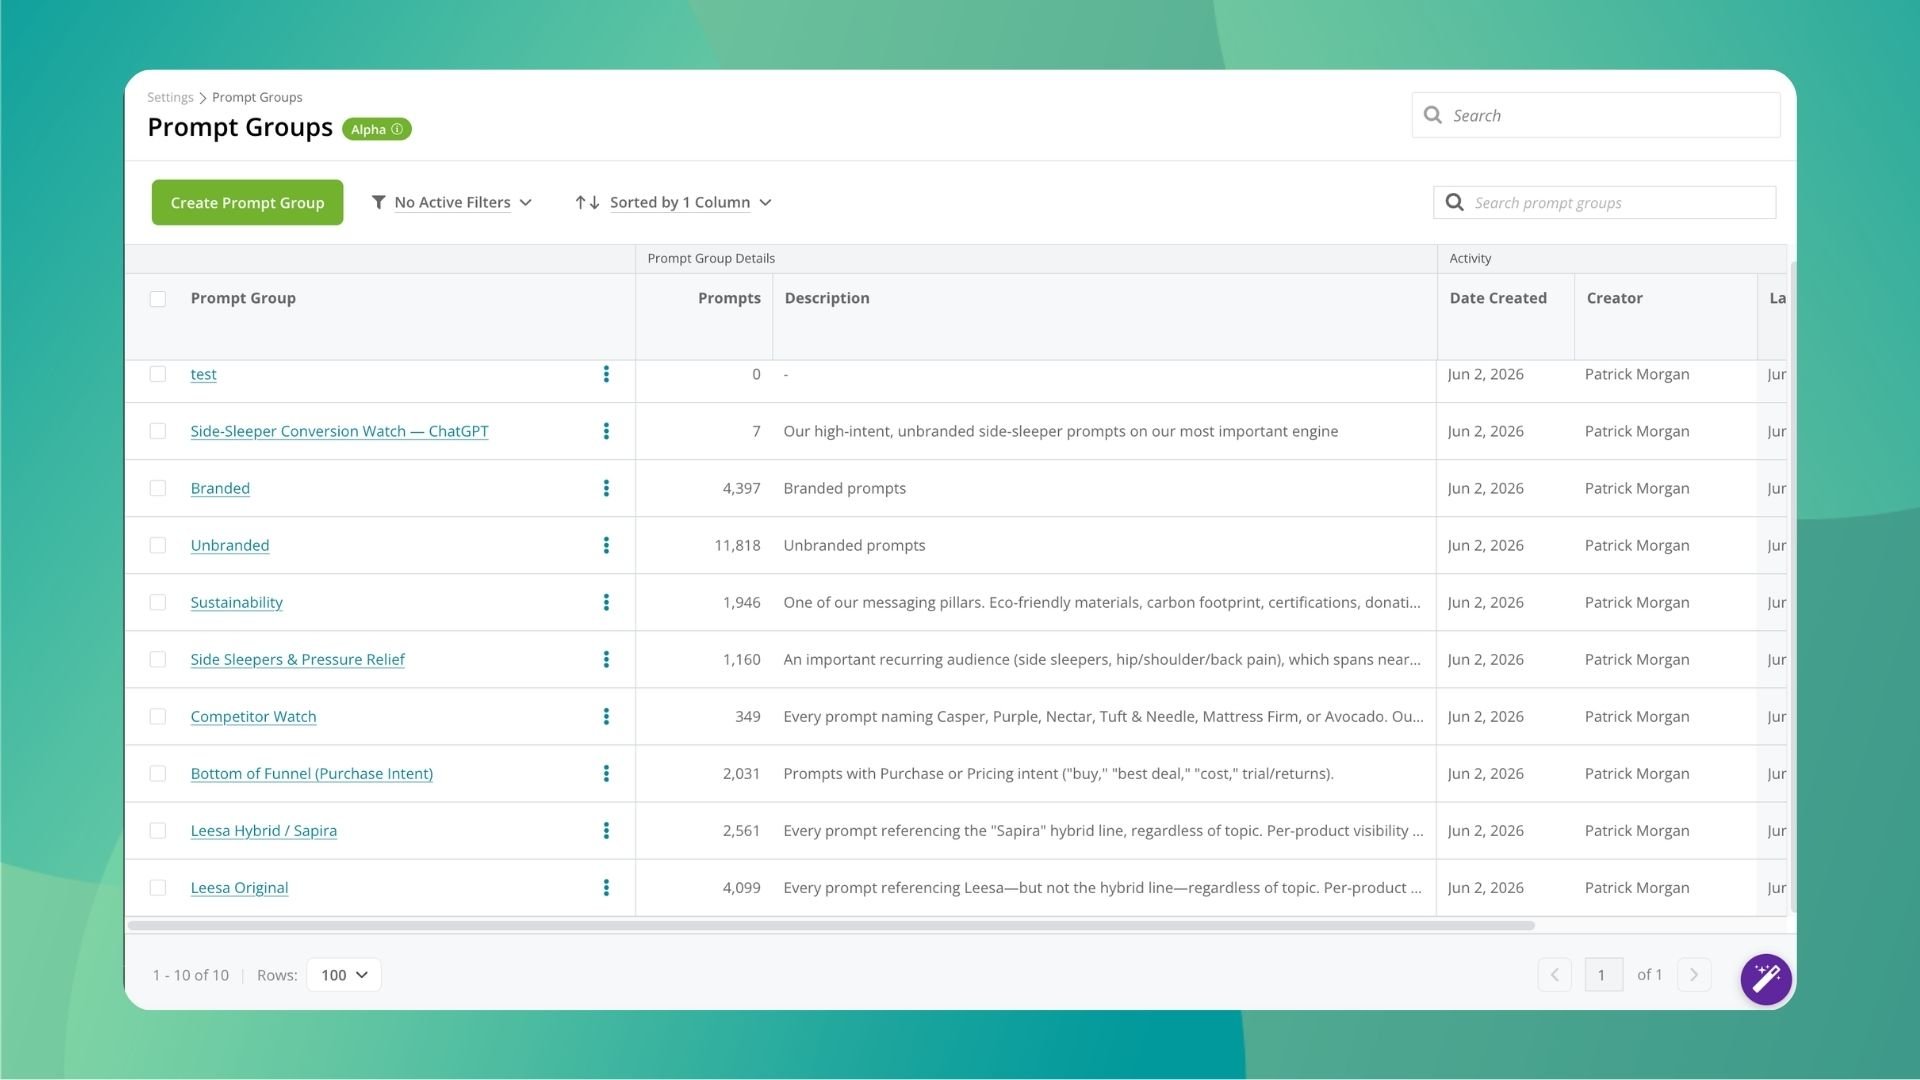Open the Leesa Original prompt group
Image resolution: width=1920 pixels, height=1080 pixels.
click(239, 887)
